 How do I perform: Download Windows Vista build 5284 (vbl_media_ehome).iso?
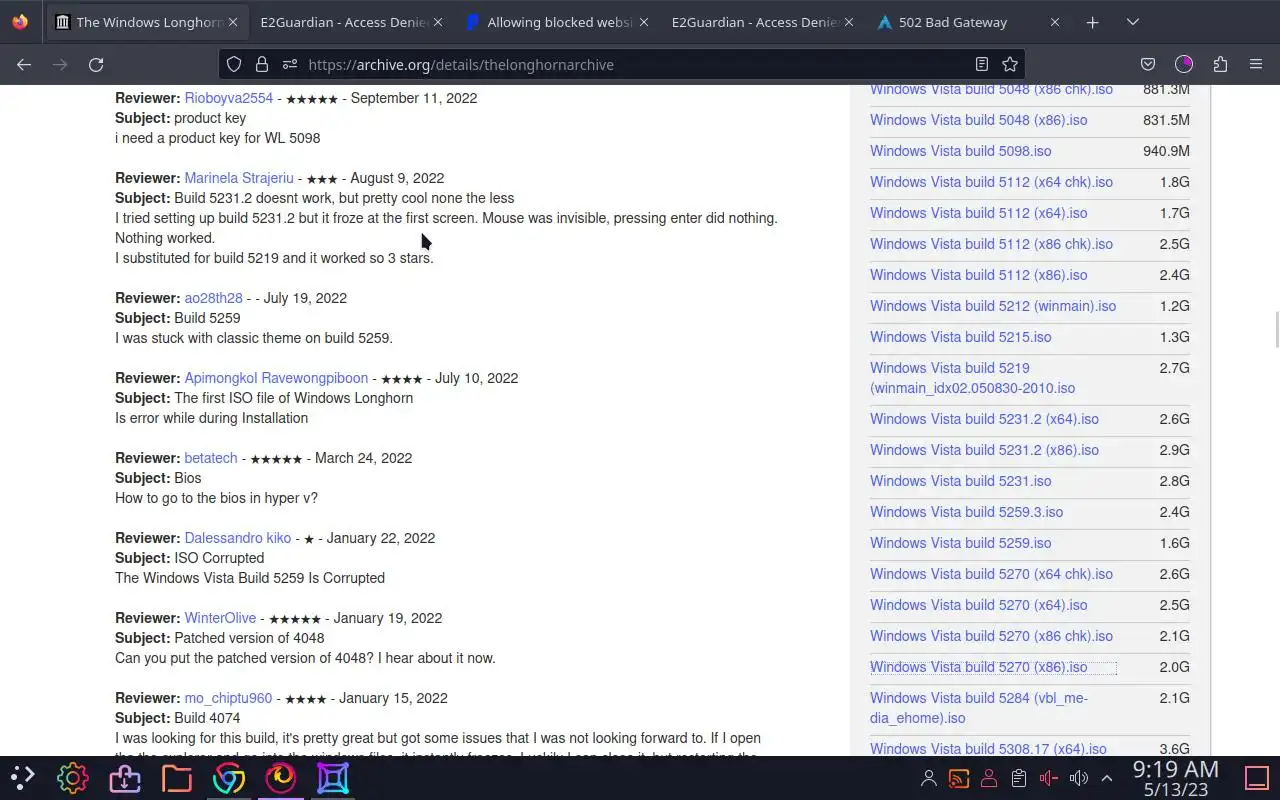point(979,708)
